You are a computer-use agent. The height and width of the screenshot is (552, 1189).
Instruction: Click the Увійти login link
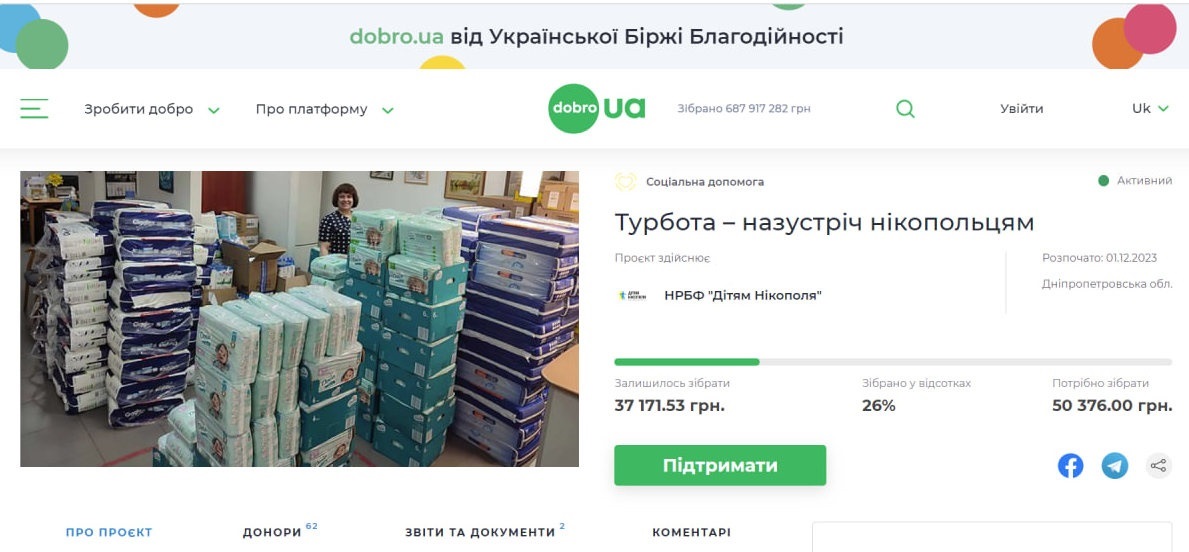1021,108
